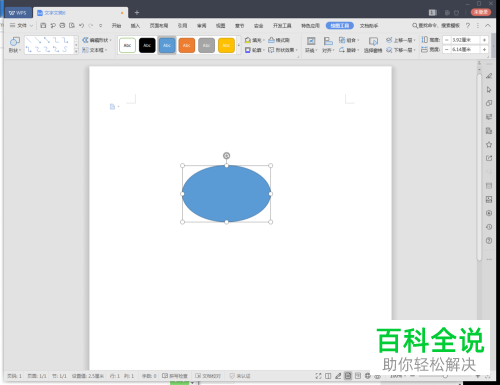The height and width of the screenshot is (385, 500).
Task: Click the pen icon in right sidebar
Action: coord(489,76)
